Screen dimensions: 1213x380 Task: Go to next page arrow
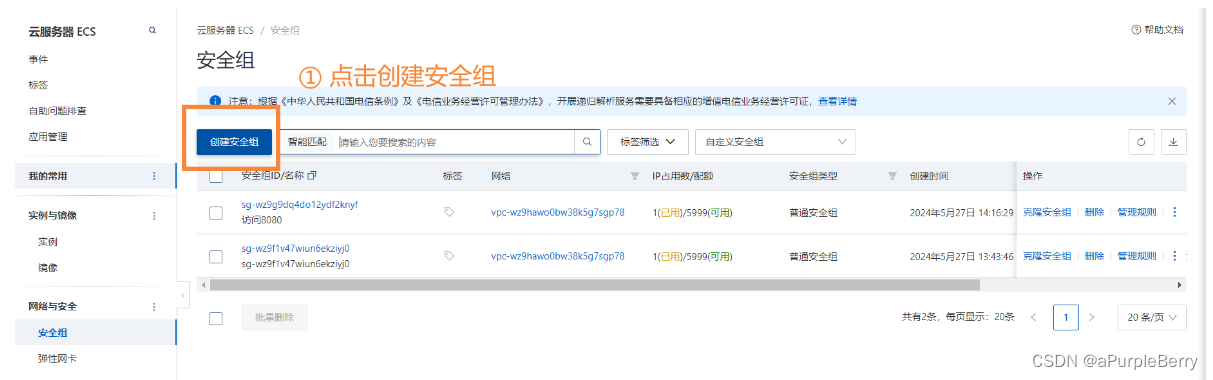click(x=1092, y=317)
